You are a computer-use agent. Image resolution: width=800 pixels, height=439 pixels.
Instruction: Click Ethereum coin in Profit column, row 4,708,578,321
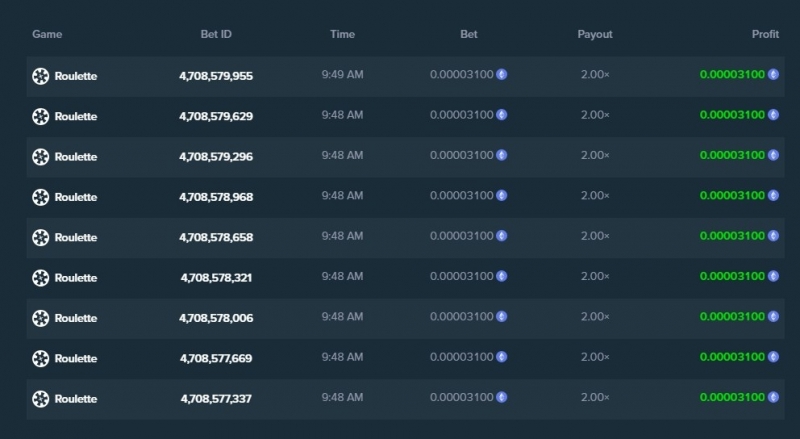click(773, 276)
